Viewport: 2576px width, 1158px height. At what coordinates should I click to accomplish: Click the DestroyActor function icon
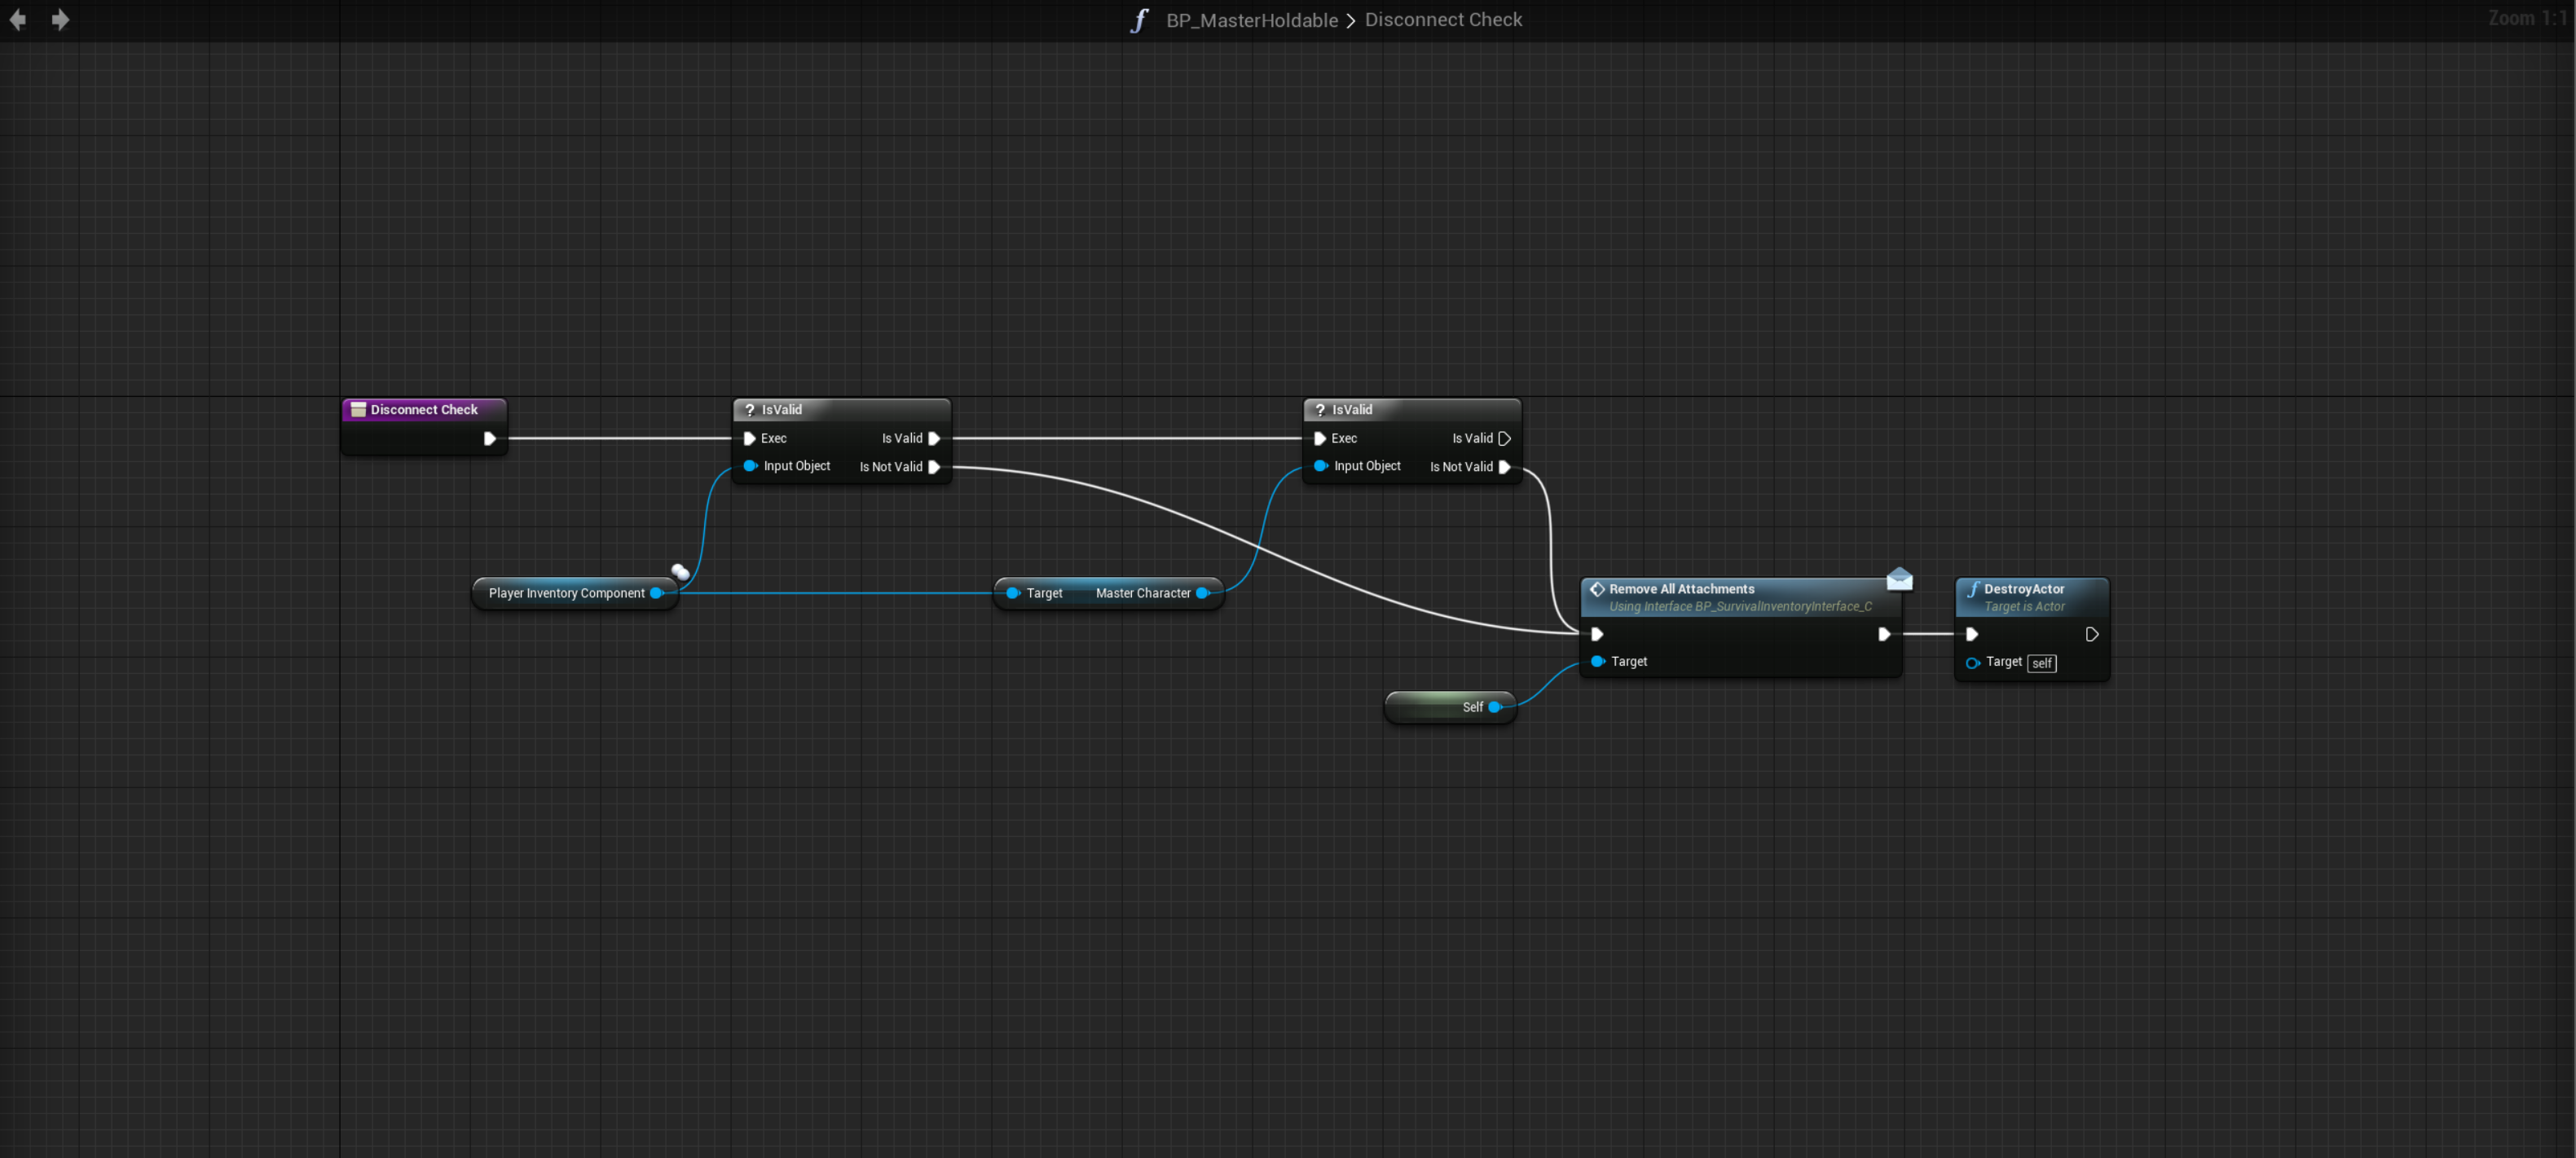point(1972,589)
